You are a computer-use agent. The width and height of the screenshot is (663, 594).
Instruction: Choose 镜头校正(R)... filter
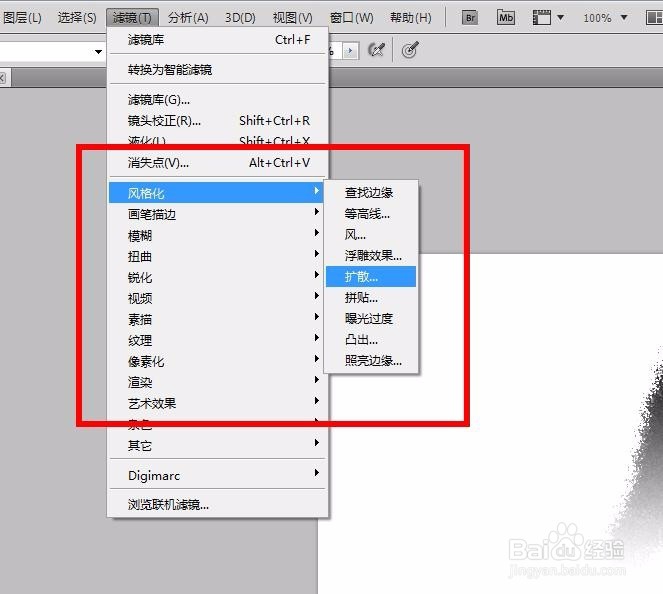tap(218, 121)
